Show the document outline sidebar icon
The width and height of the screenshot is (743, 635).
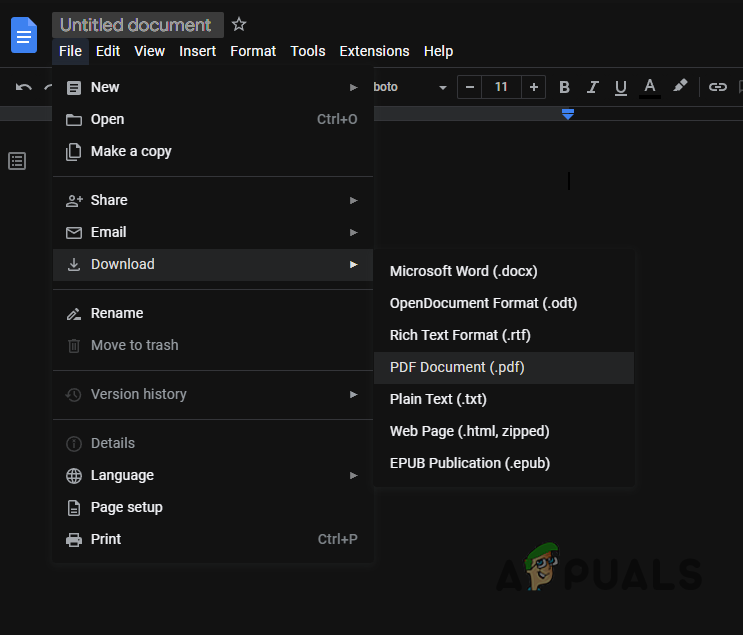pyautogui.click(x=17, y=161)
